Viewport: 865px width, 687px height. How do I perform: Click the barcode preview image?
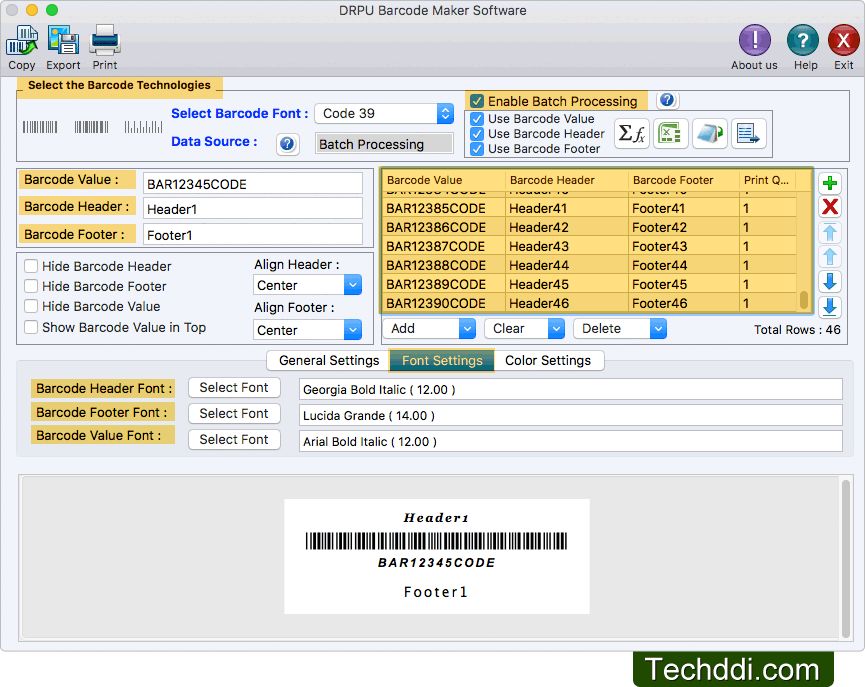pos(436,556)
